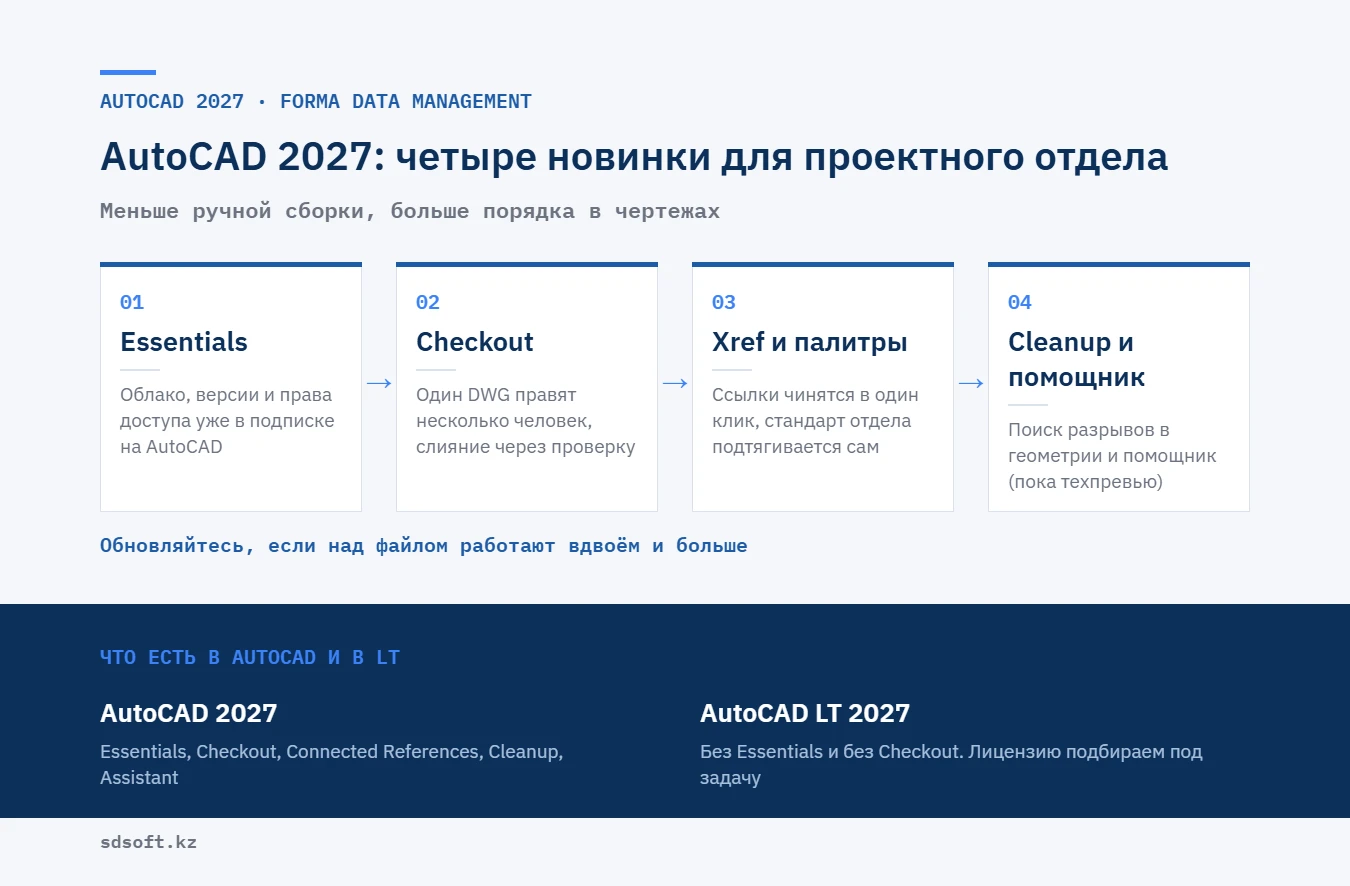Click the card number 02
The width and height of the screenshot is (1350, 886).
coord(428,302)
